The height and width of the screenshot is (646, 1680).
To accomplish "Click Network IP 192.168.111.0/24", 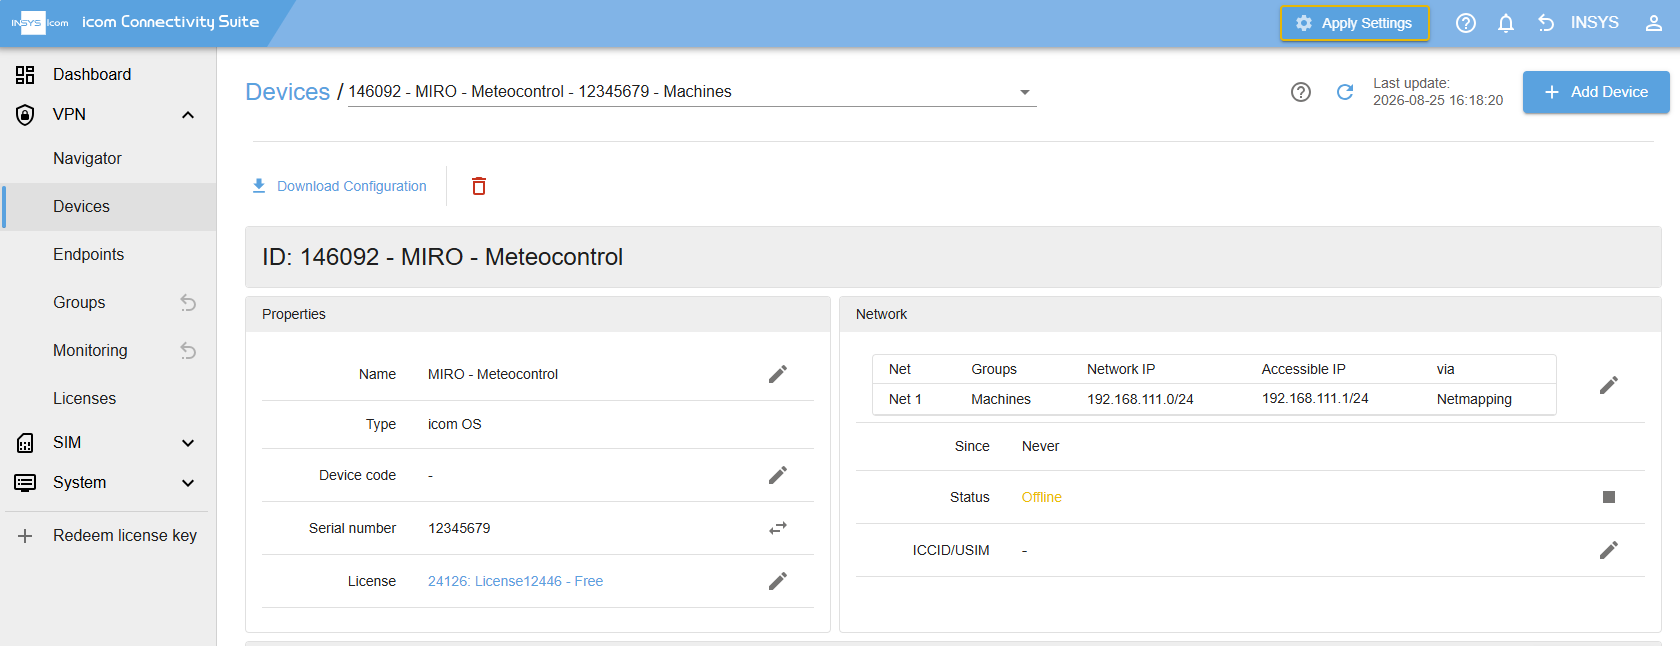I will (x=1140, y=399).
